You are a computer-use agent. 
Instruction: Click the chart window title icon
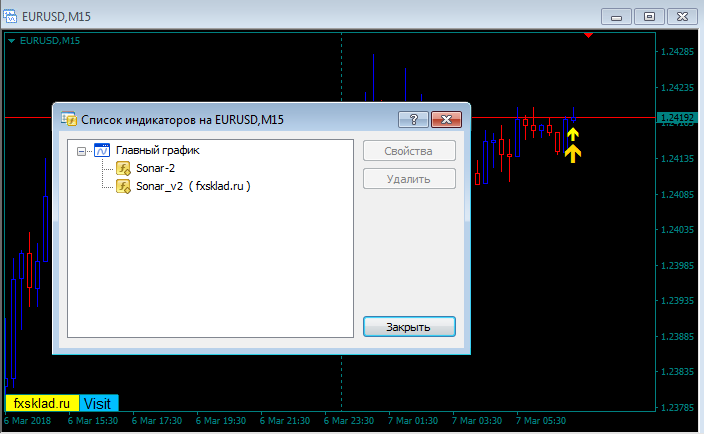(x=10, y=17)
